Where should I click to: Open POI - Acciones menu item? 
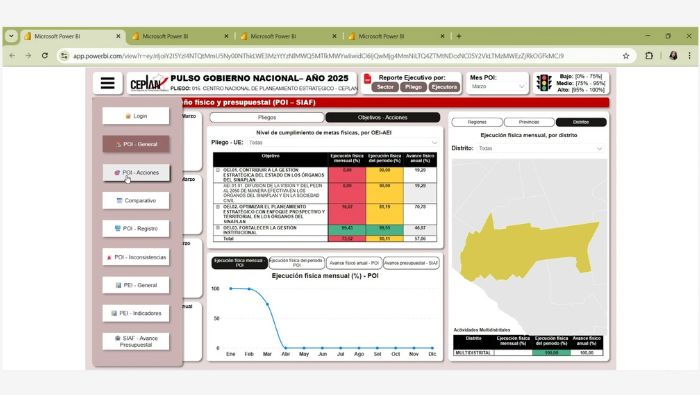click(136, 173)
